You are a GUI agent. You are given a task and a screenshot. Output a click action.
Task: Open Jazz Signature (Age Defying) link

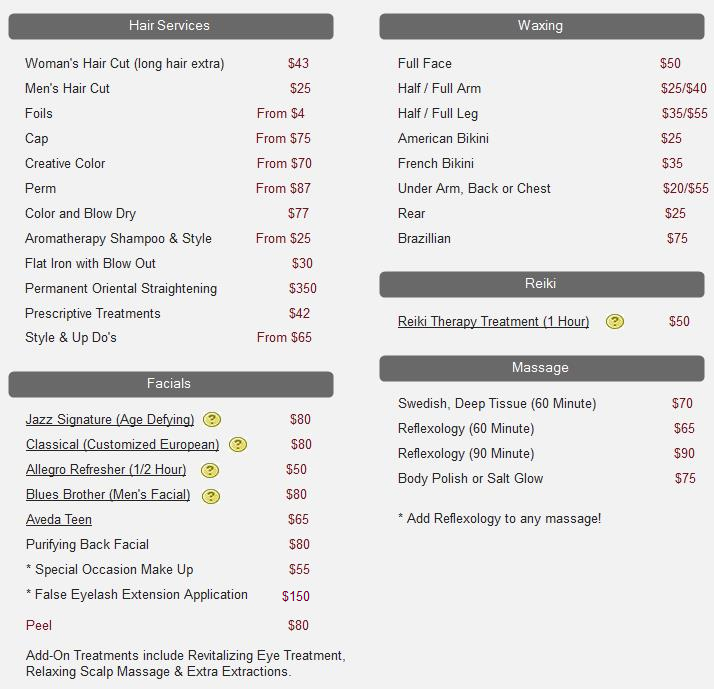tap(110, 420)
